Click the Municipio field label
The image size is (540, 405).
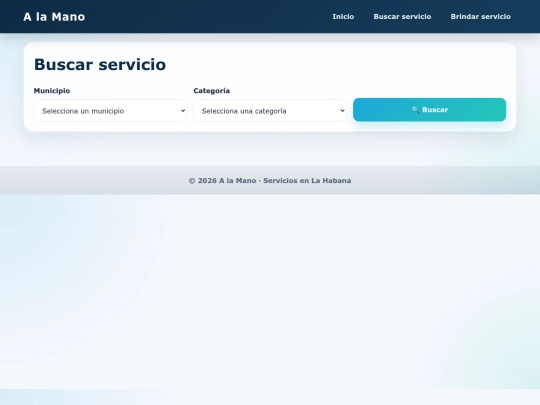[52, 91]
